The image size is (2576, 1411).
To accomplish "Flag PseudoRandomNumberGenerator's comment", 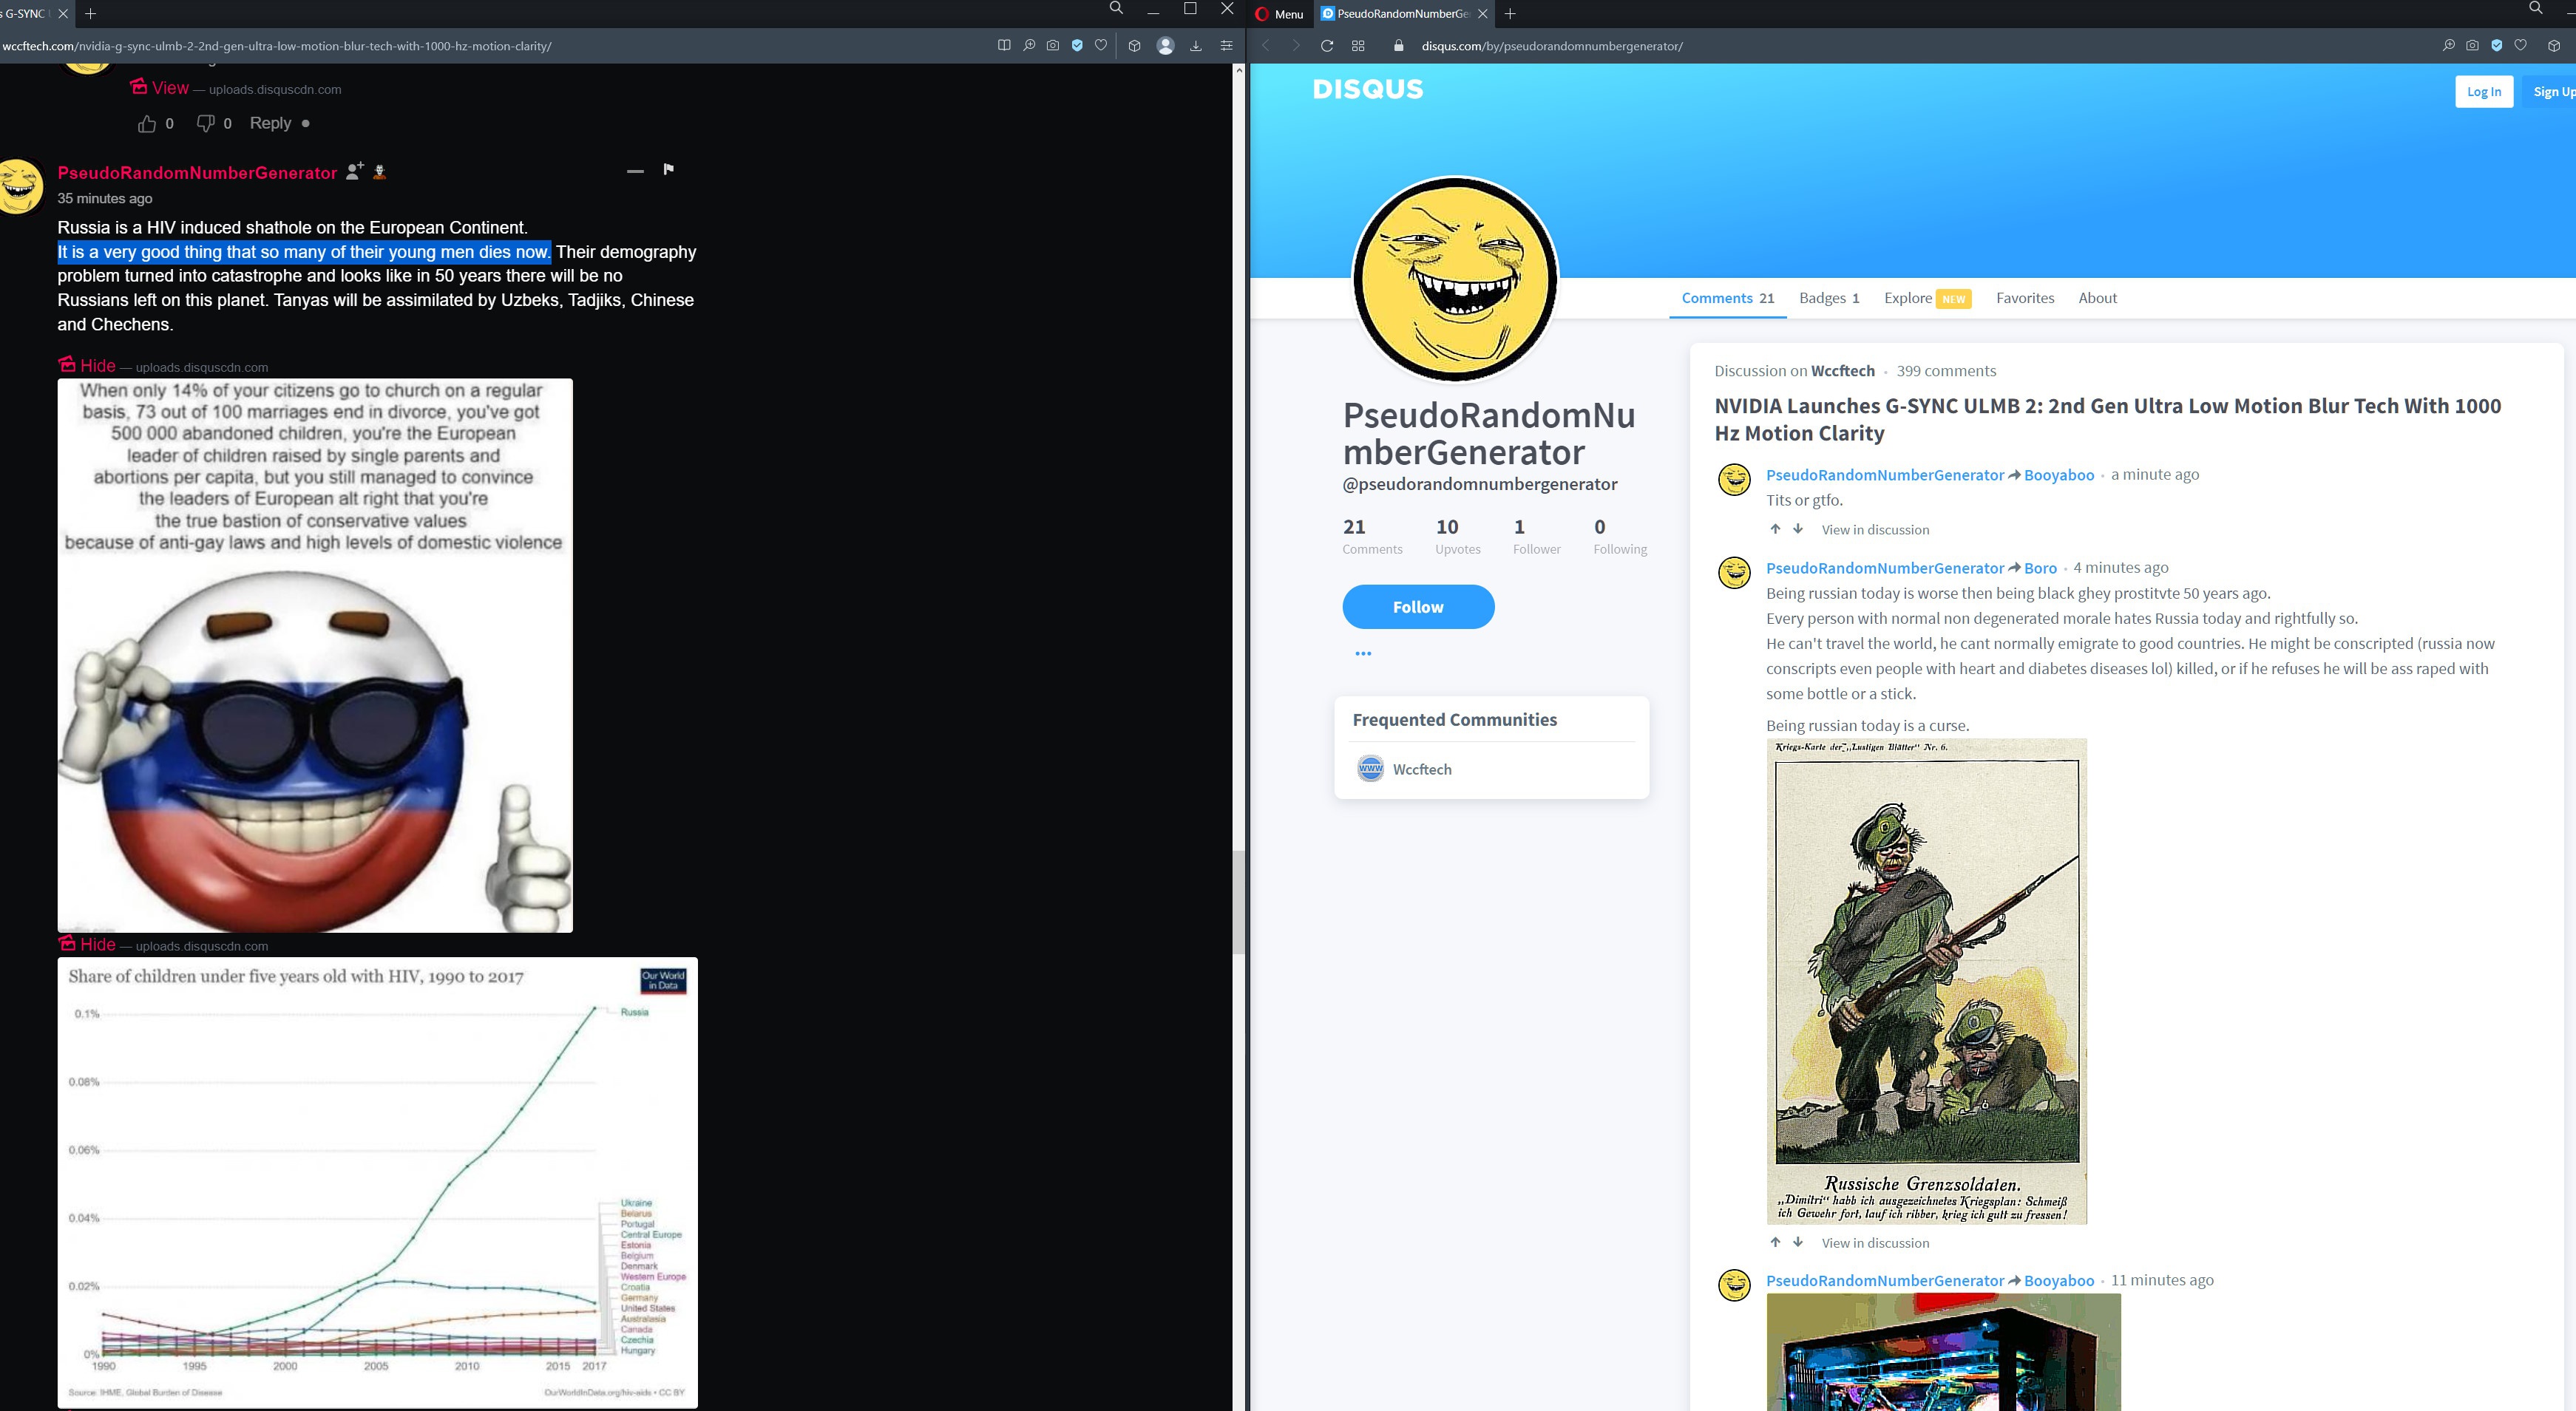I will tap(668, 169).
